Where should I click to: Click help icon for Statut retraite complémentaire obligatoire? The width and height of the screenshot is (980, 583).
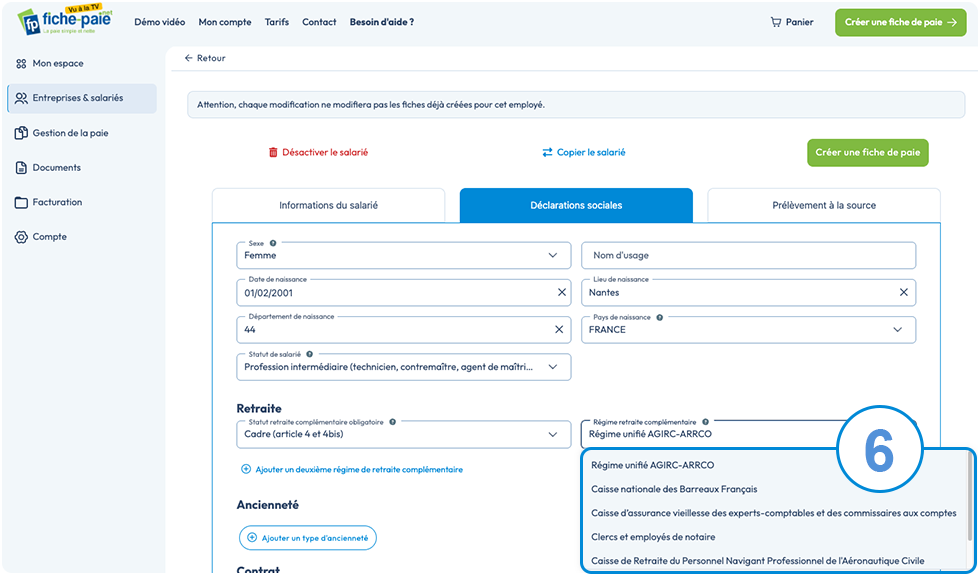pyautogui.click(x=392, y=422)
